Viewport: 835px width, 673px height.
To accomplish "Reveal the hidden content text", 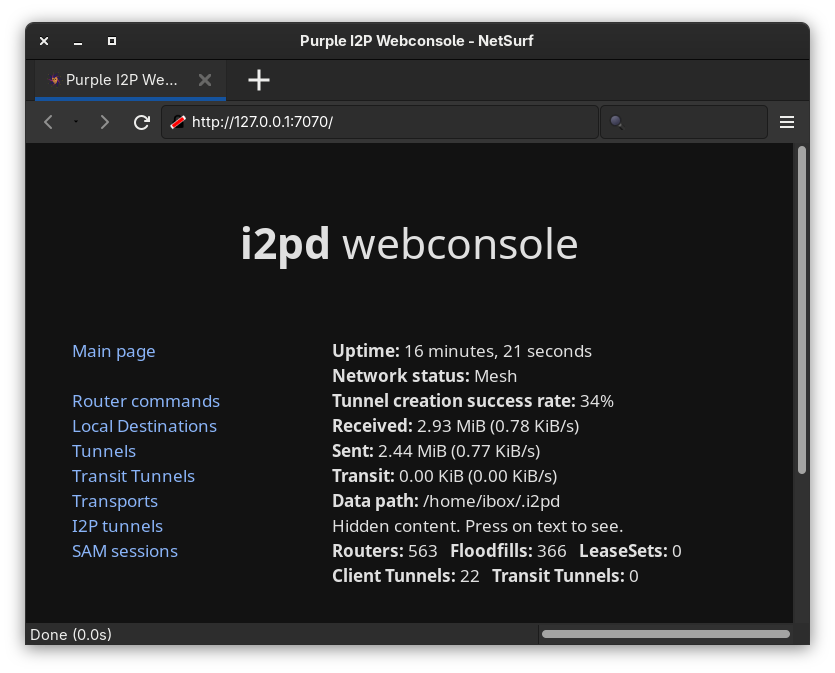I will 477,526.
